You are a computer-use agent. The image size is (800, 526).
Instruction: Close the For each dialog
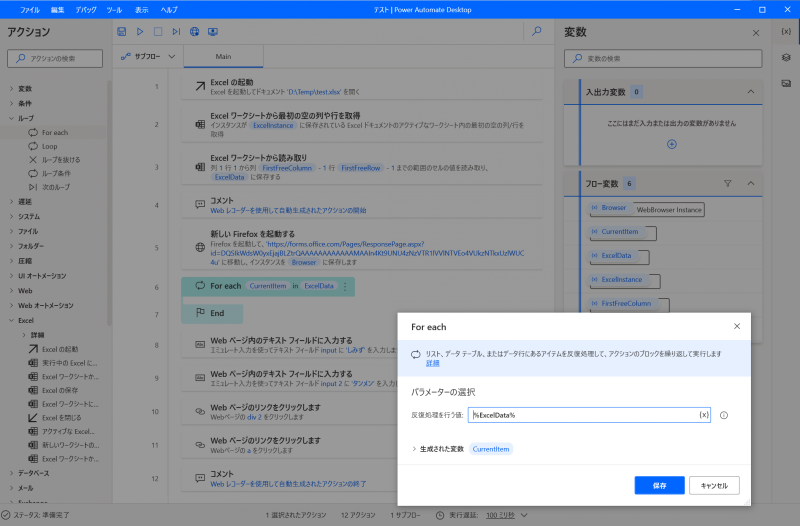(737, 326)
